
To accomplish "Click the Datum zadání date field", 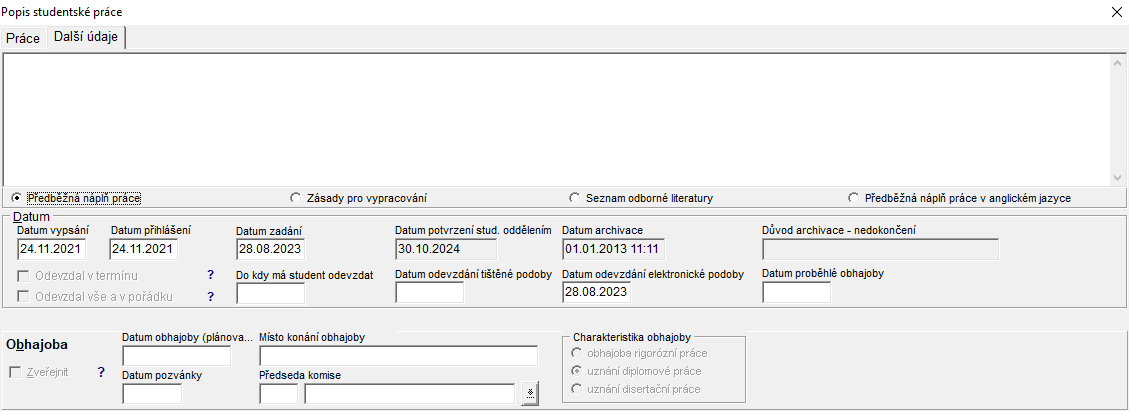I will [x=270, y=249].
